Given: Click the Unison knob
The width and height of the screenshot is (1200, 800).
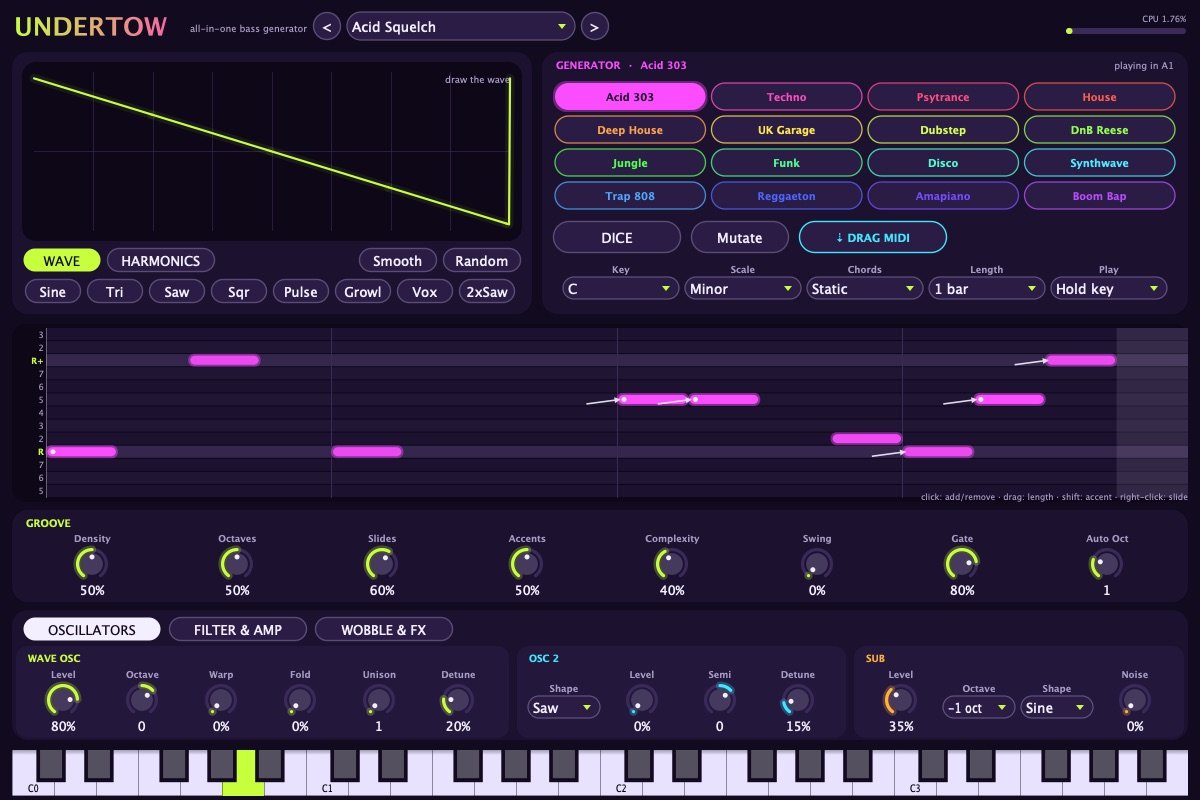Looking at the screenshot, I should 379,700.
